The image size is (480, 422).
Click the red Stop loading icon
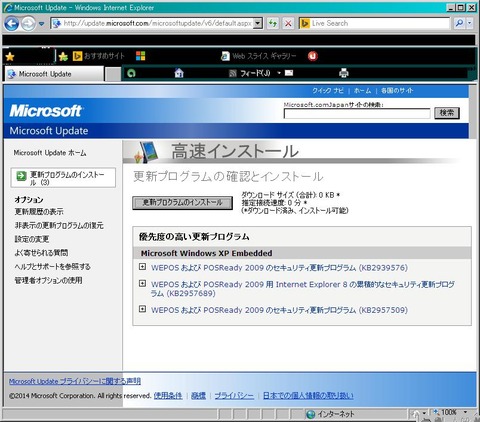288,23
